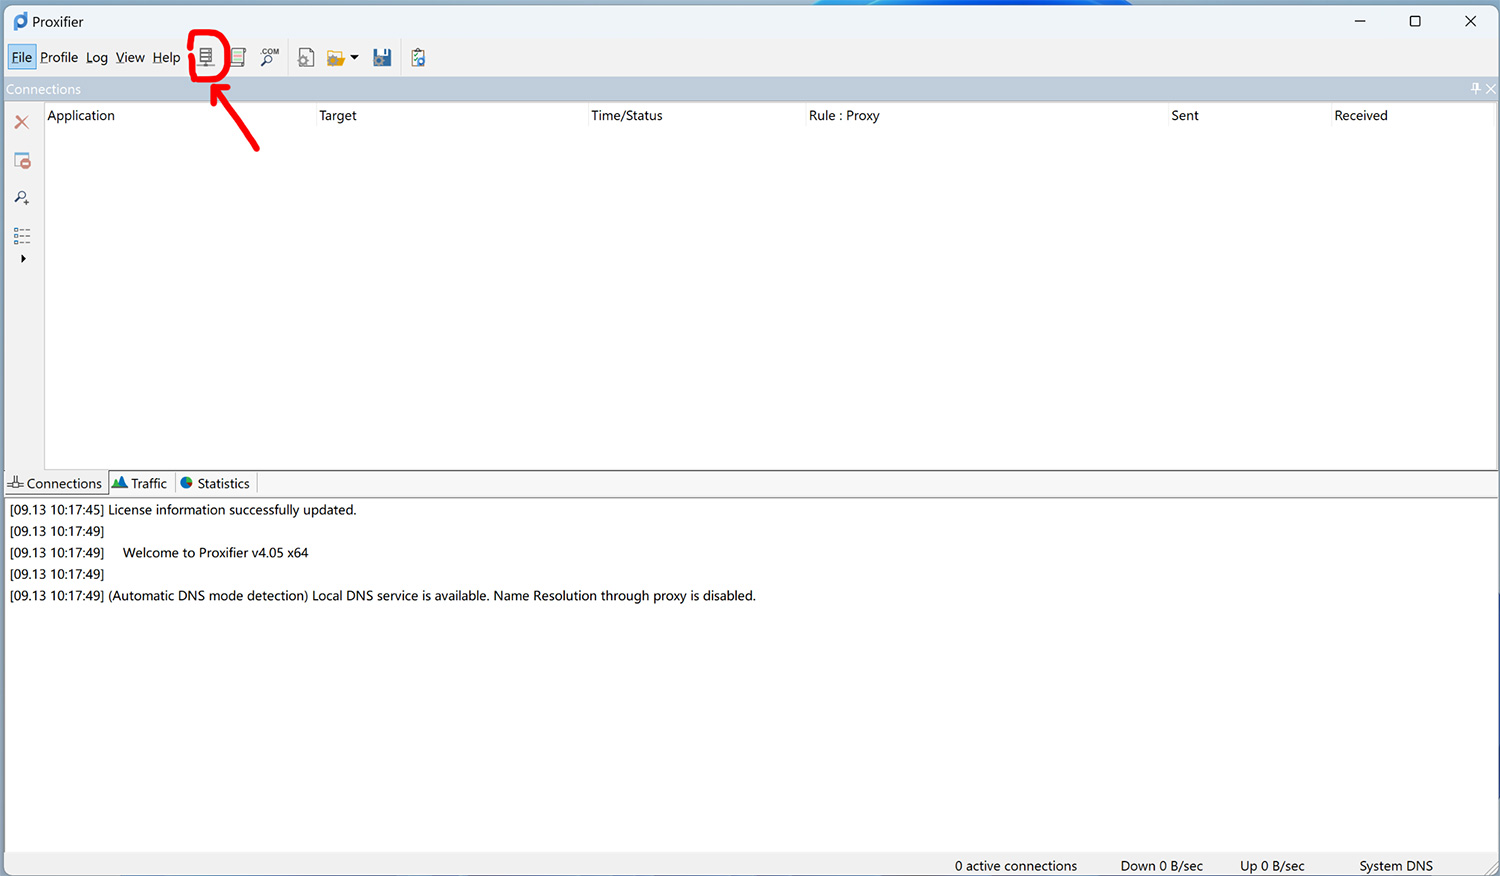The width and height of the screenshot is (1500, 876).
Task: Click the block-connection window icon in sidebar
Action: [x=22, y=160]
